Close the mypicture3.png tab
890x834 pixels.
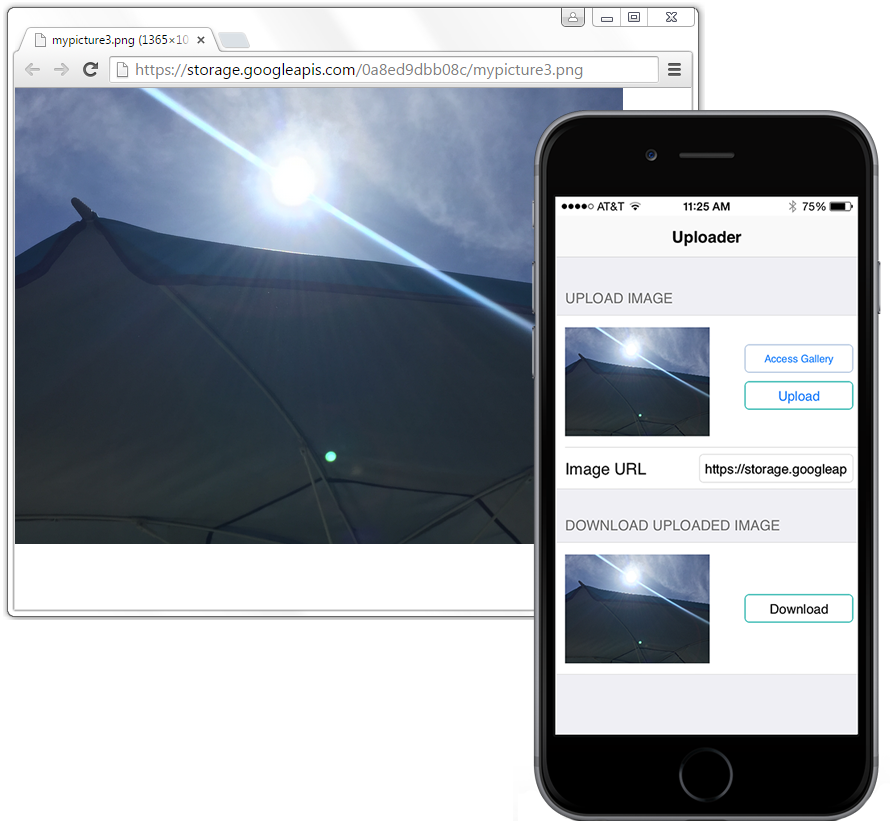tap(201, 41)
